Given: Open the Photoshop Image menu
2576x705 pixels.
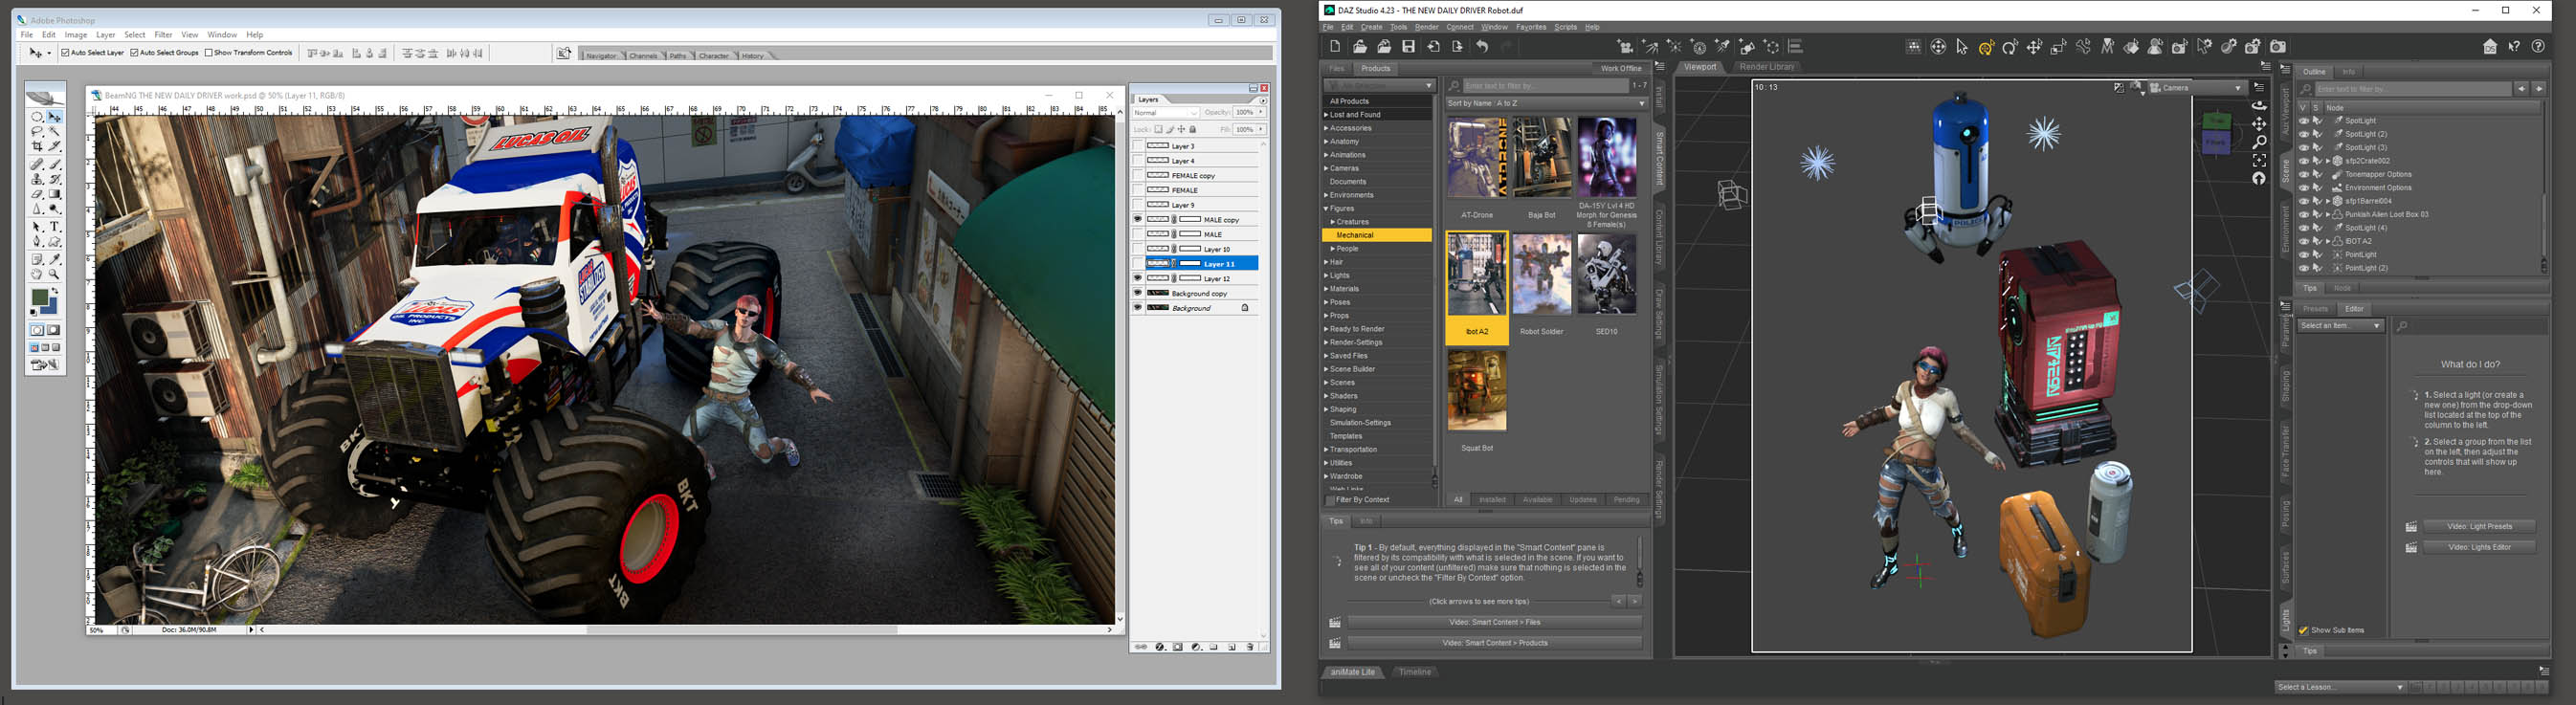Looking at the screenshot, I should coord(76,35).
